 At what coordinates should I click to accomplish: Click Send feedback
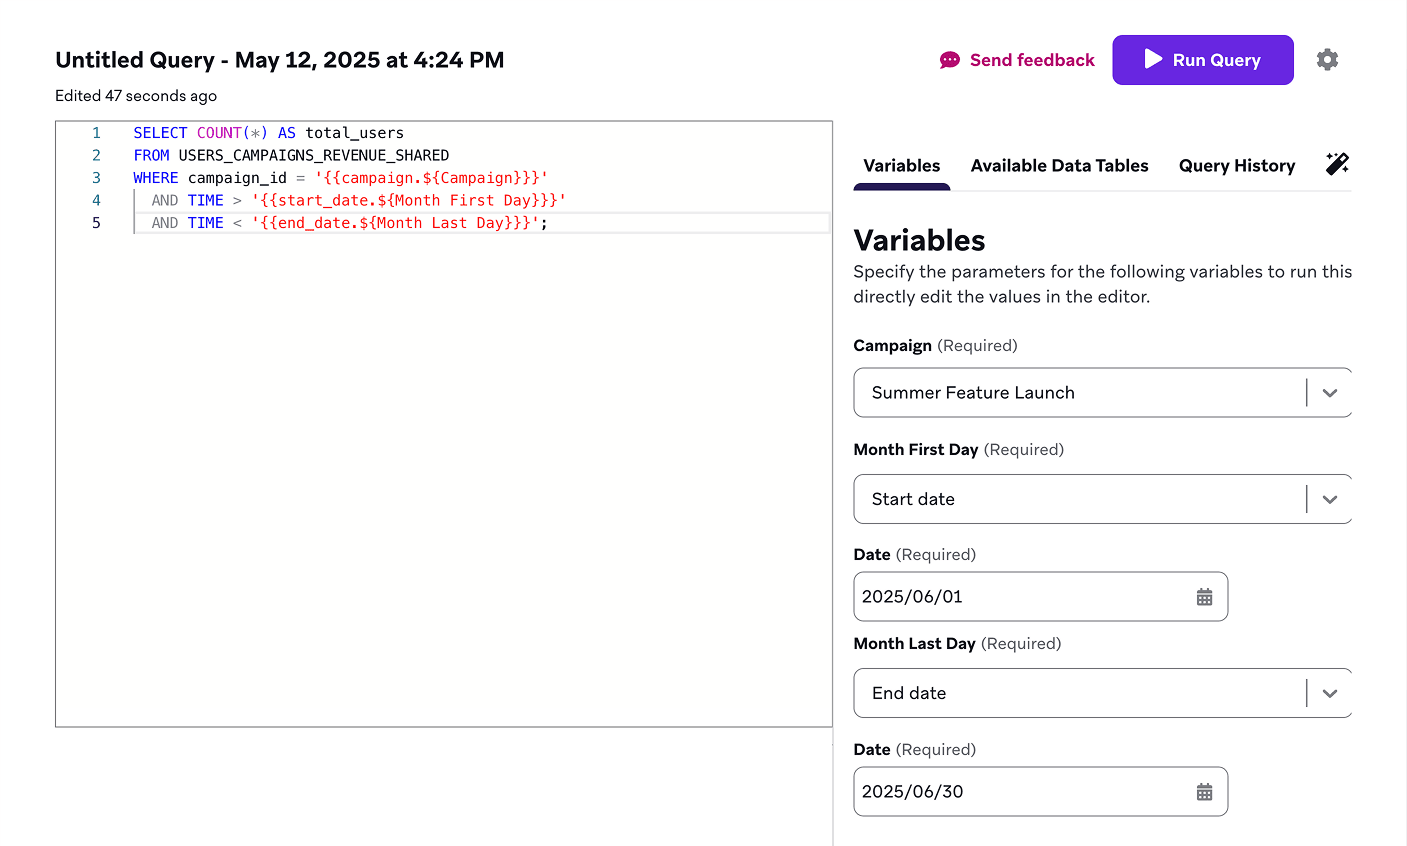[x=1031, y=59]
